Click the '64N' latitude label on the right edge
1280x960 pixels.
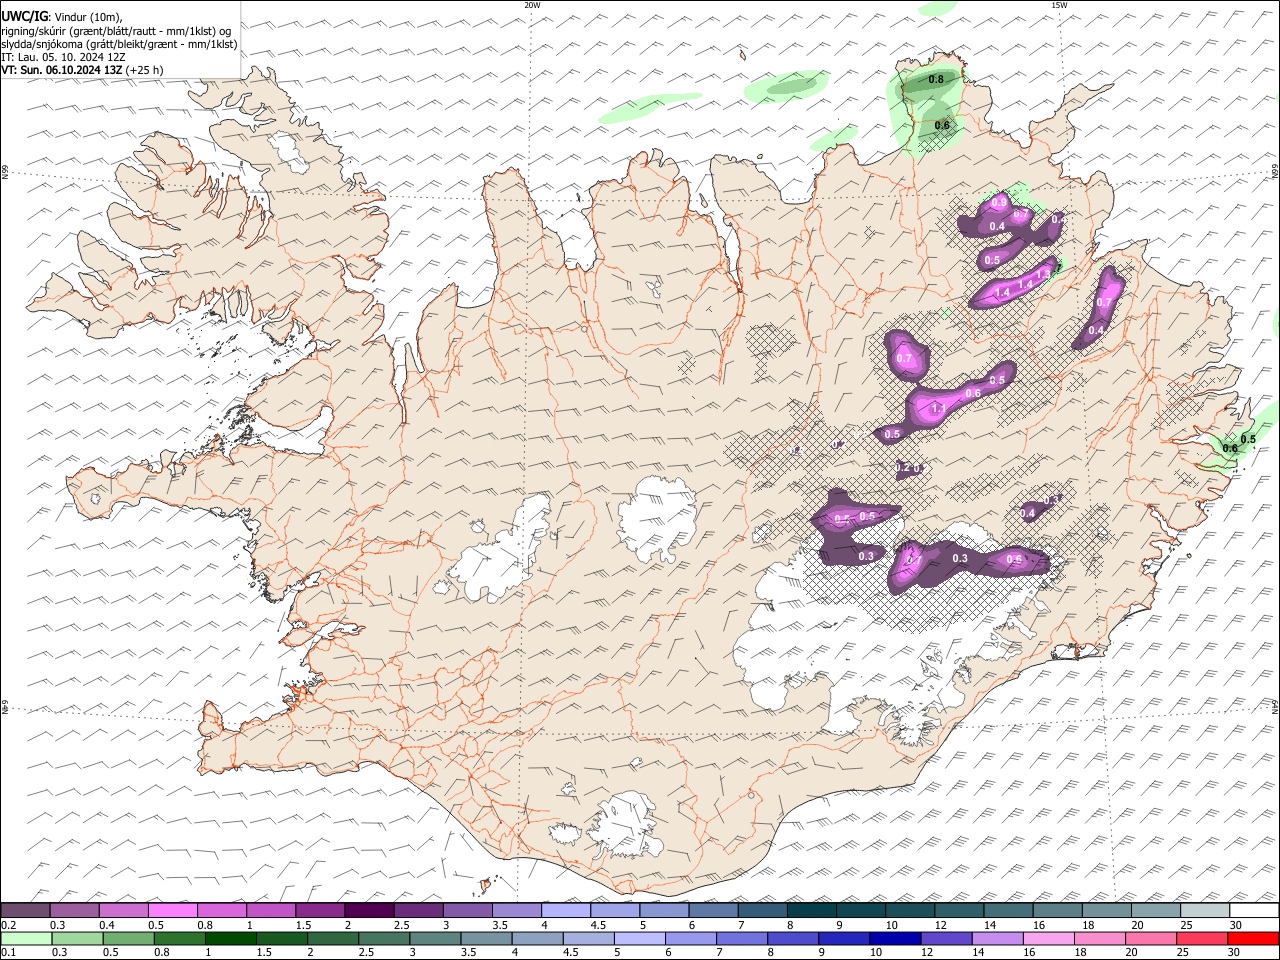[1275, 706]
